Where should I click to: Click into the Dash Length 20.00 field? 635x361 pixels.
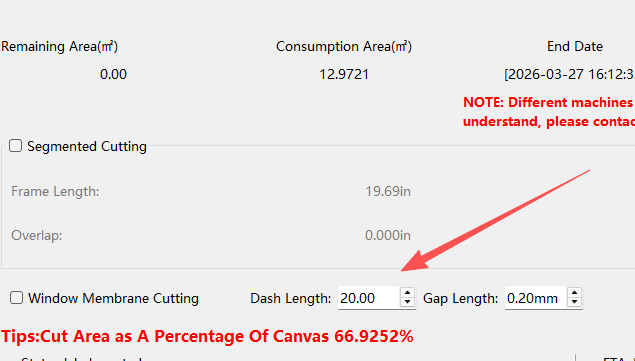(369, 298)
